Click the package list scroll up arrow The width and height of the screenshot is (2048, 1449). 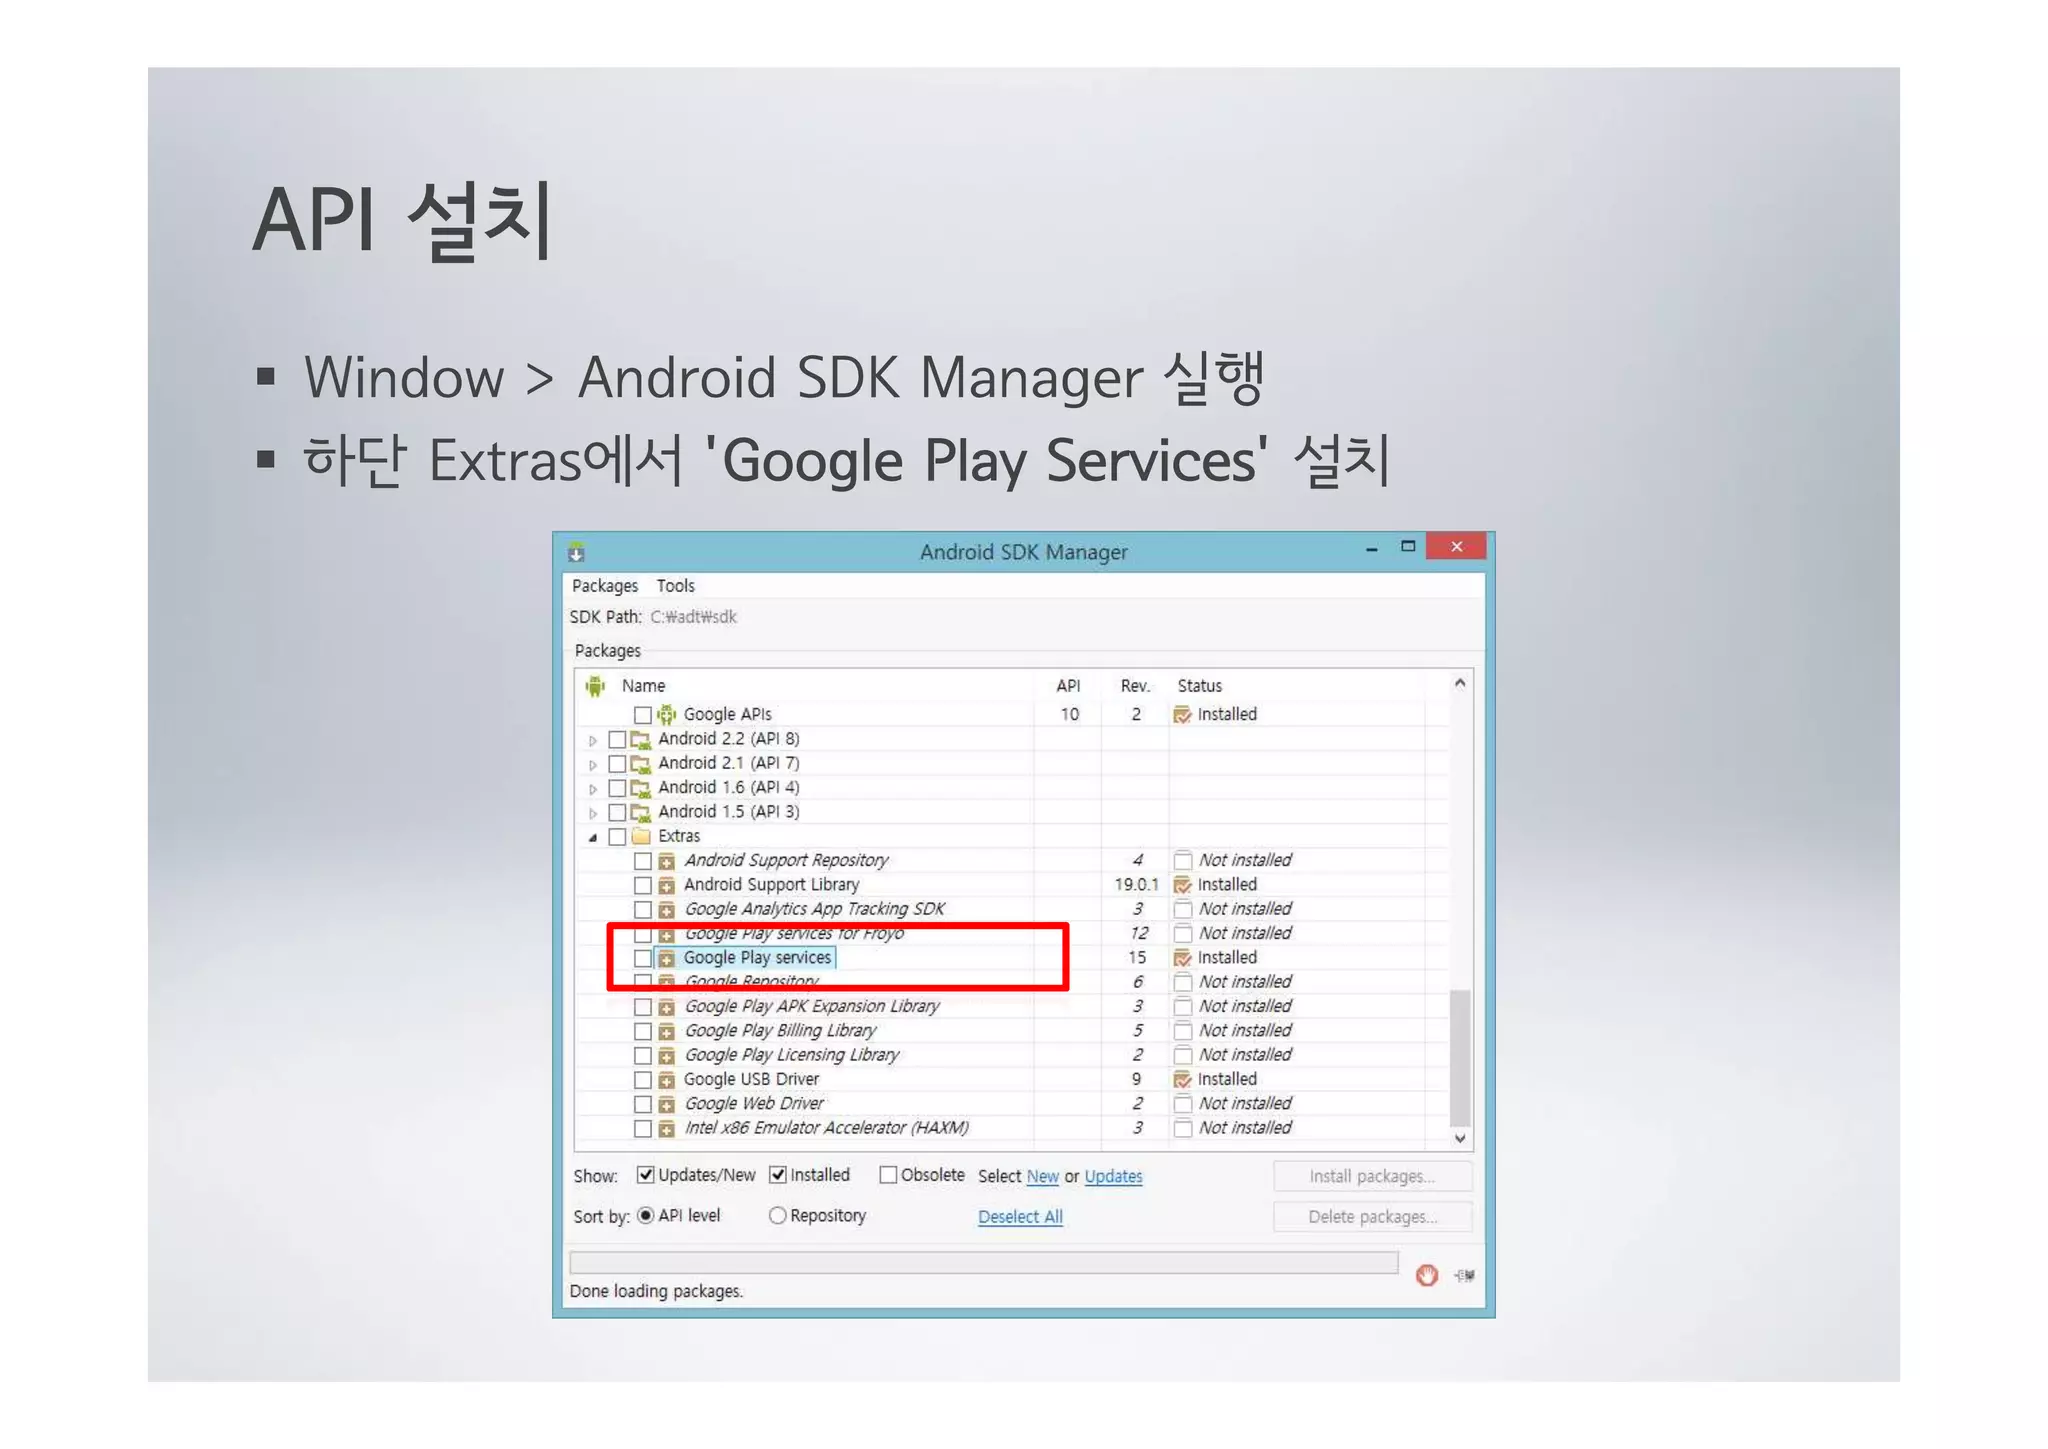1460,684
